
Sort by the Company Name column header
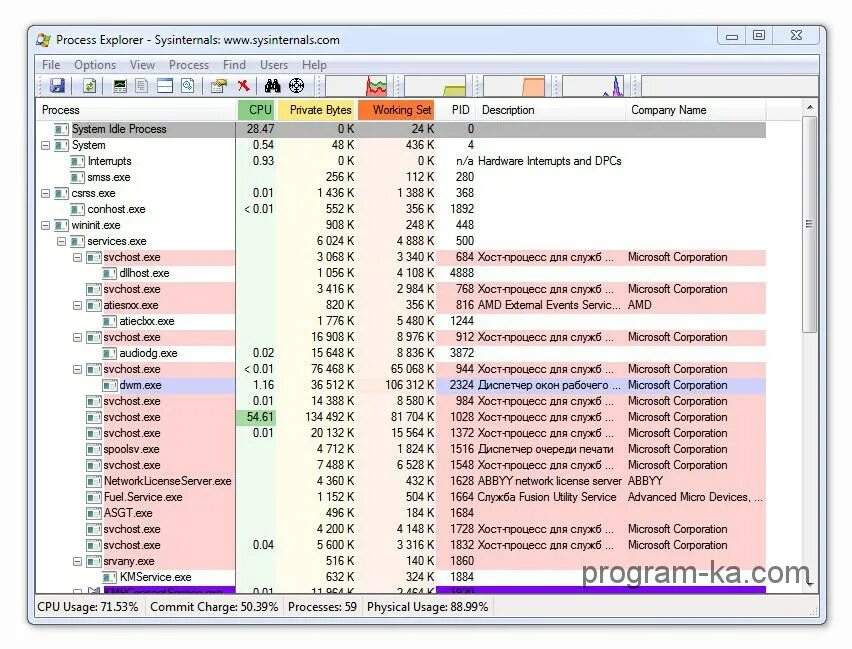[696, 110]
